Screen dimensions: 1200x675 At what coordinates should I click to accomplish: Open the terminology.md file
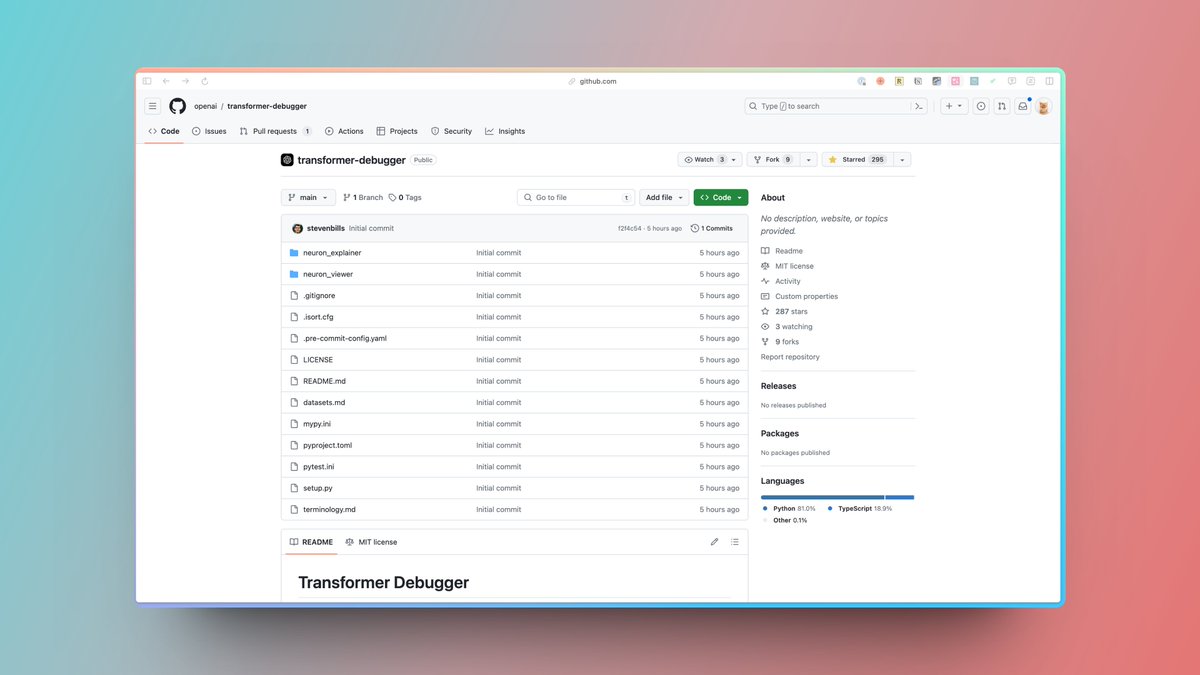(x=329, y=509)
